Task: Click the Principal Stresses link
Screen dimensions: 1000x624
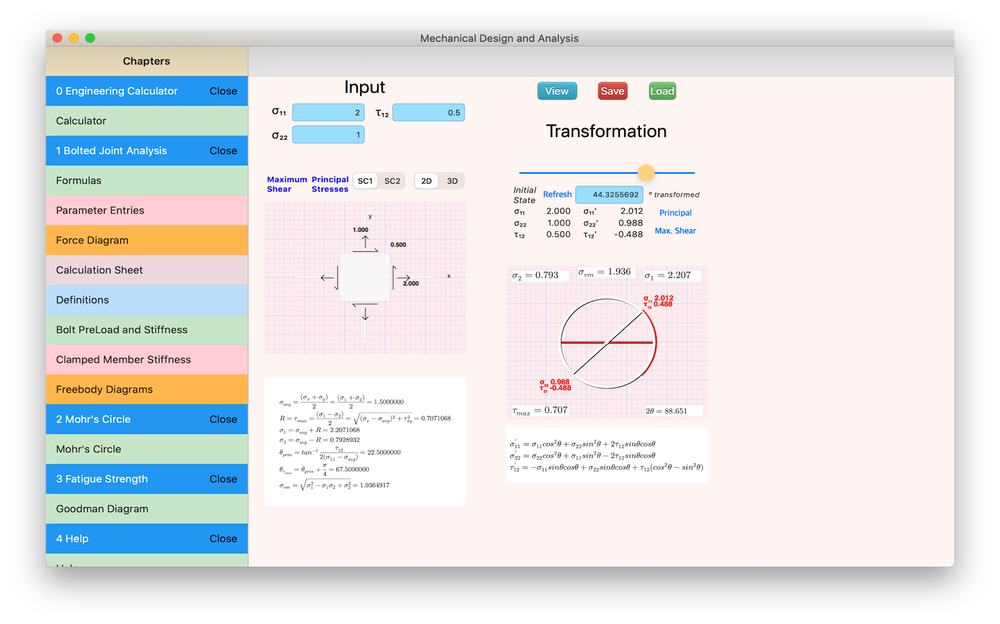Action: coord(330,184)
